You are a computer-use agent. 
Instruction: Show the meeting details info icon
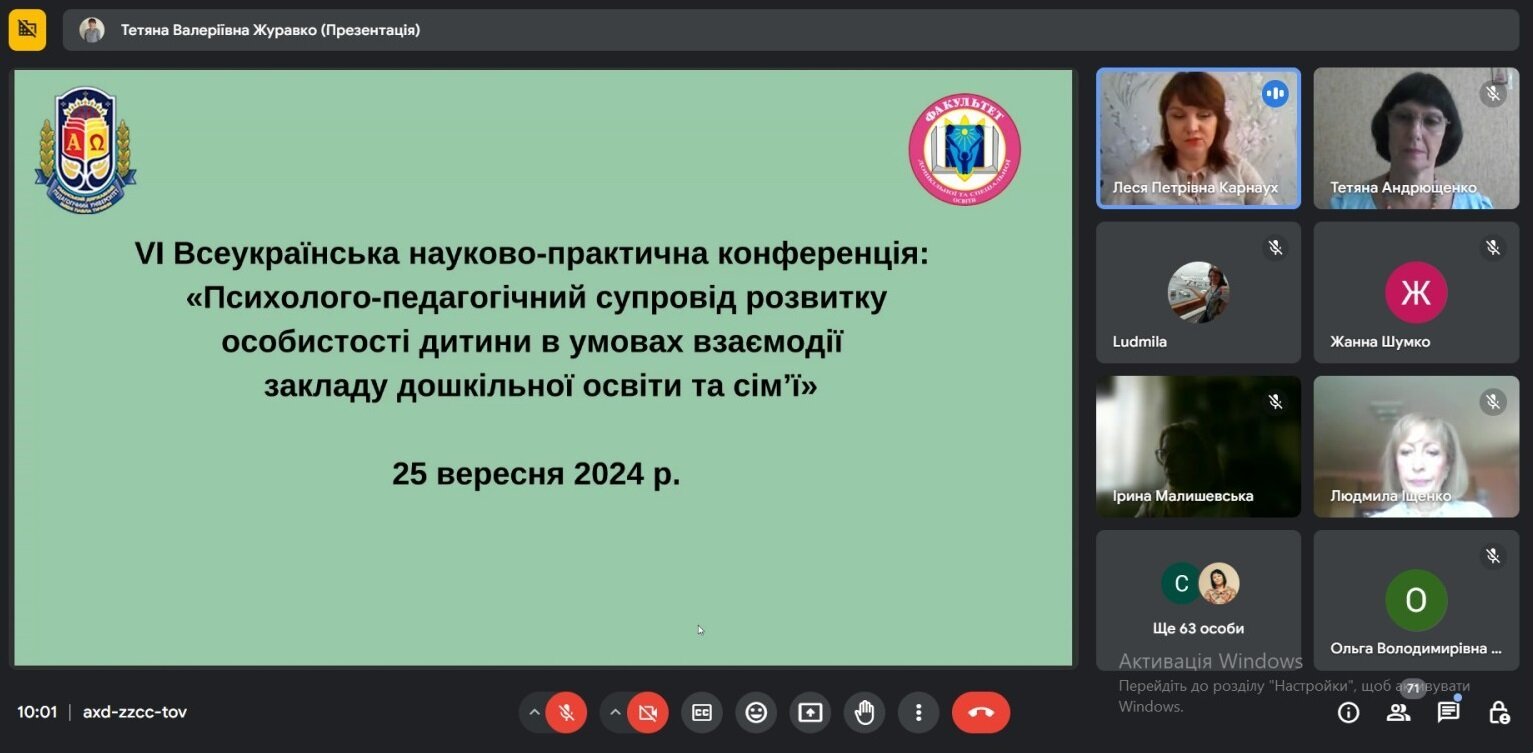[x=1348, y=713]
